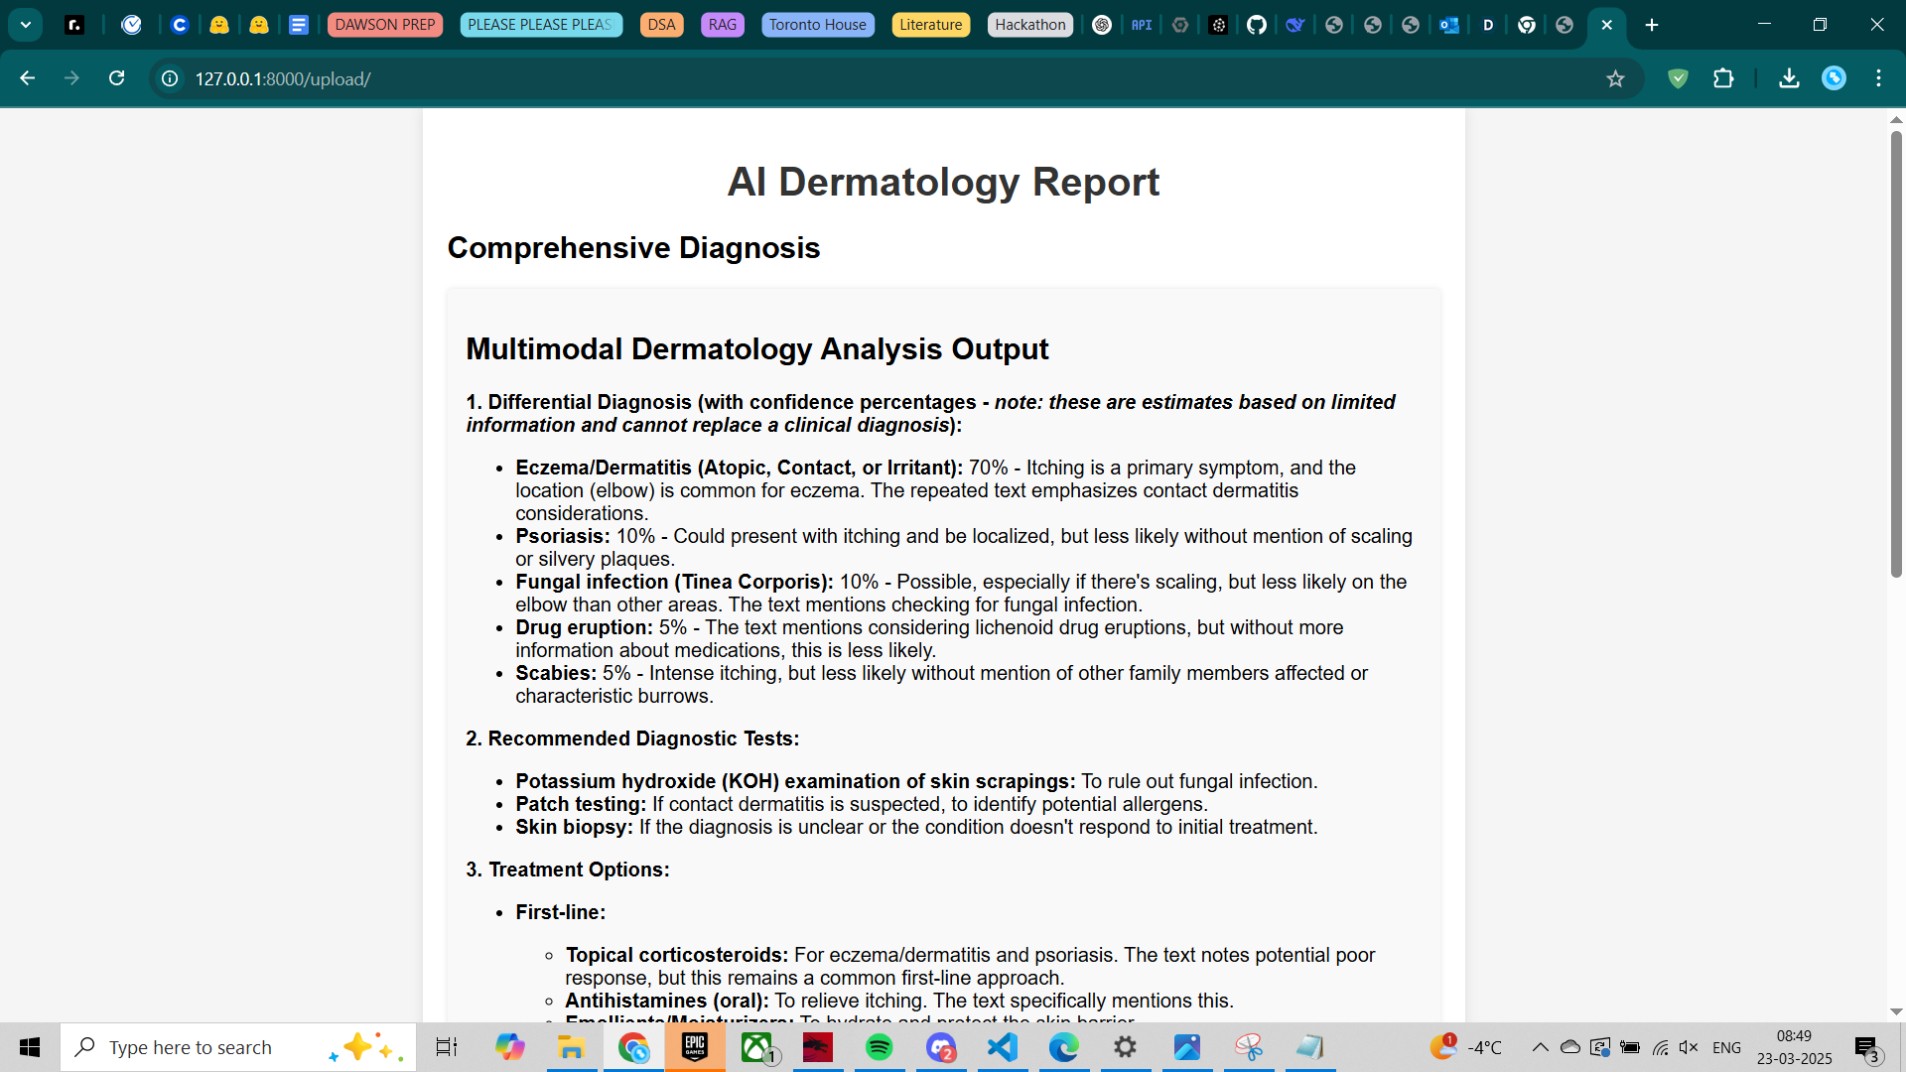Bookmark this page with the star
Viewport: 1906px width, 1072px height.
[1615, 79]
